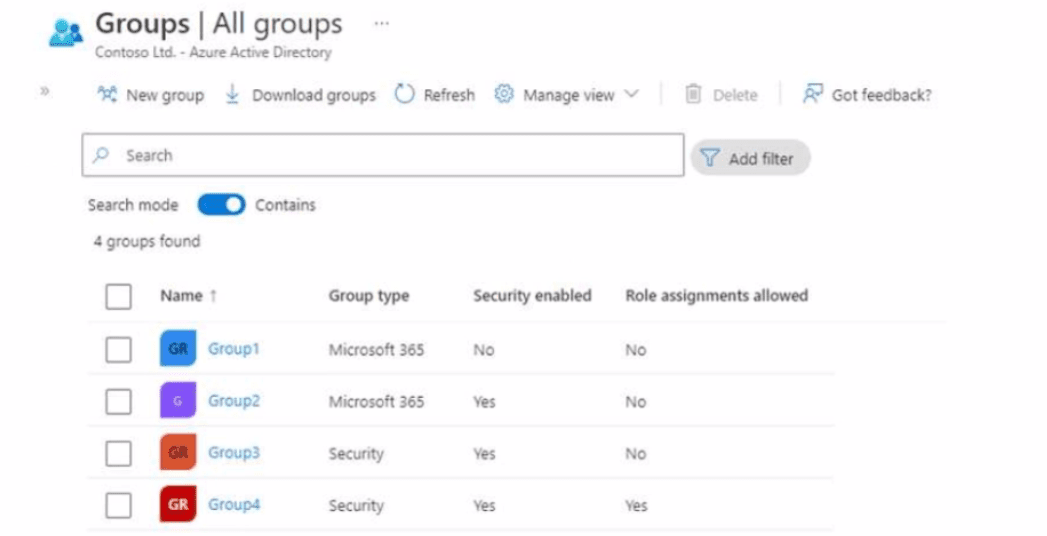Click the Refresh icon
Screen dimensions: 1047x536
coord(404,95)
